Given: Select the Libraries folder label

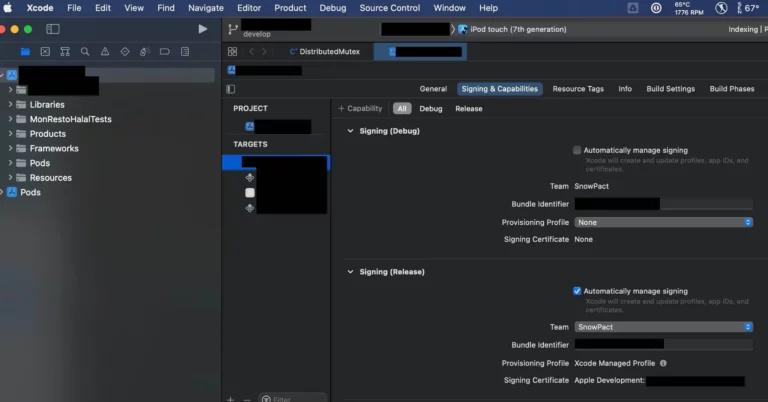Looking at the screenshot, I should pyautogui.click(x=47, y=104).
